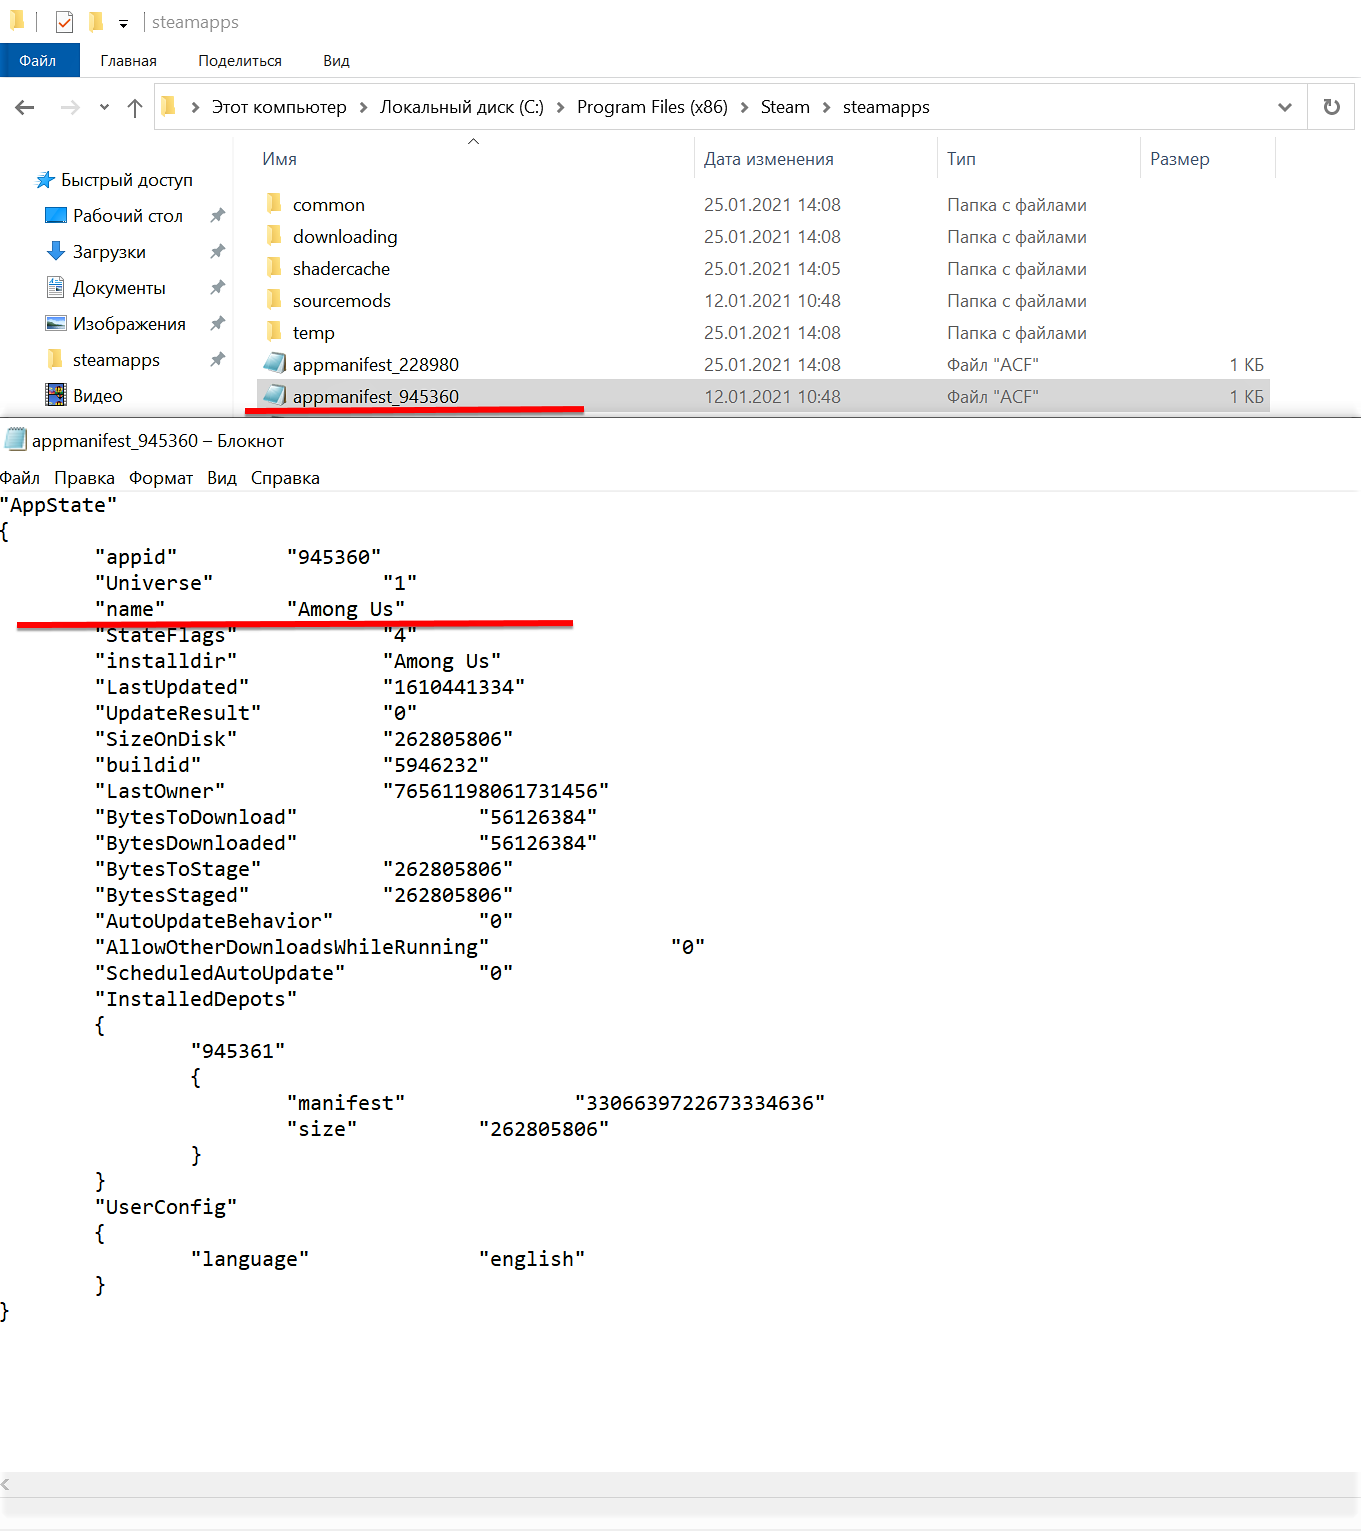Open Notepad Вид menu
Image resolution: width=1361 pixels, height=1531 pixels.
point(222,478)
